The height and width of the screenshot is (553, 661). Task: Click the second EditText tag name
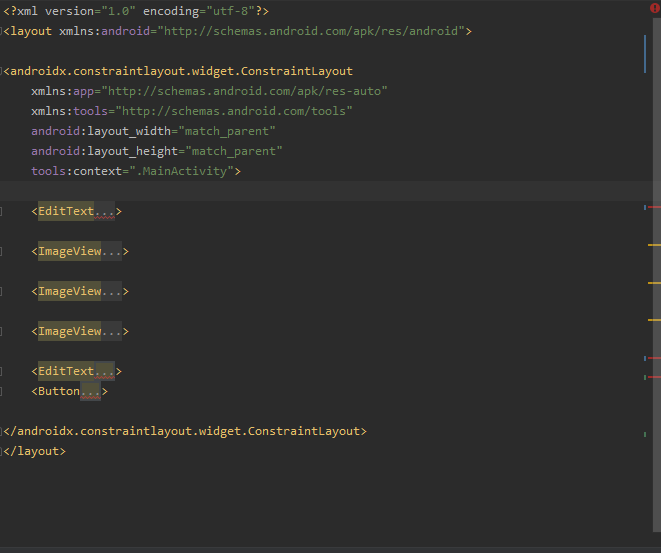point(66,371)
